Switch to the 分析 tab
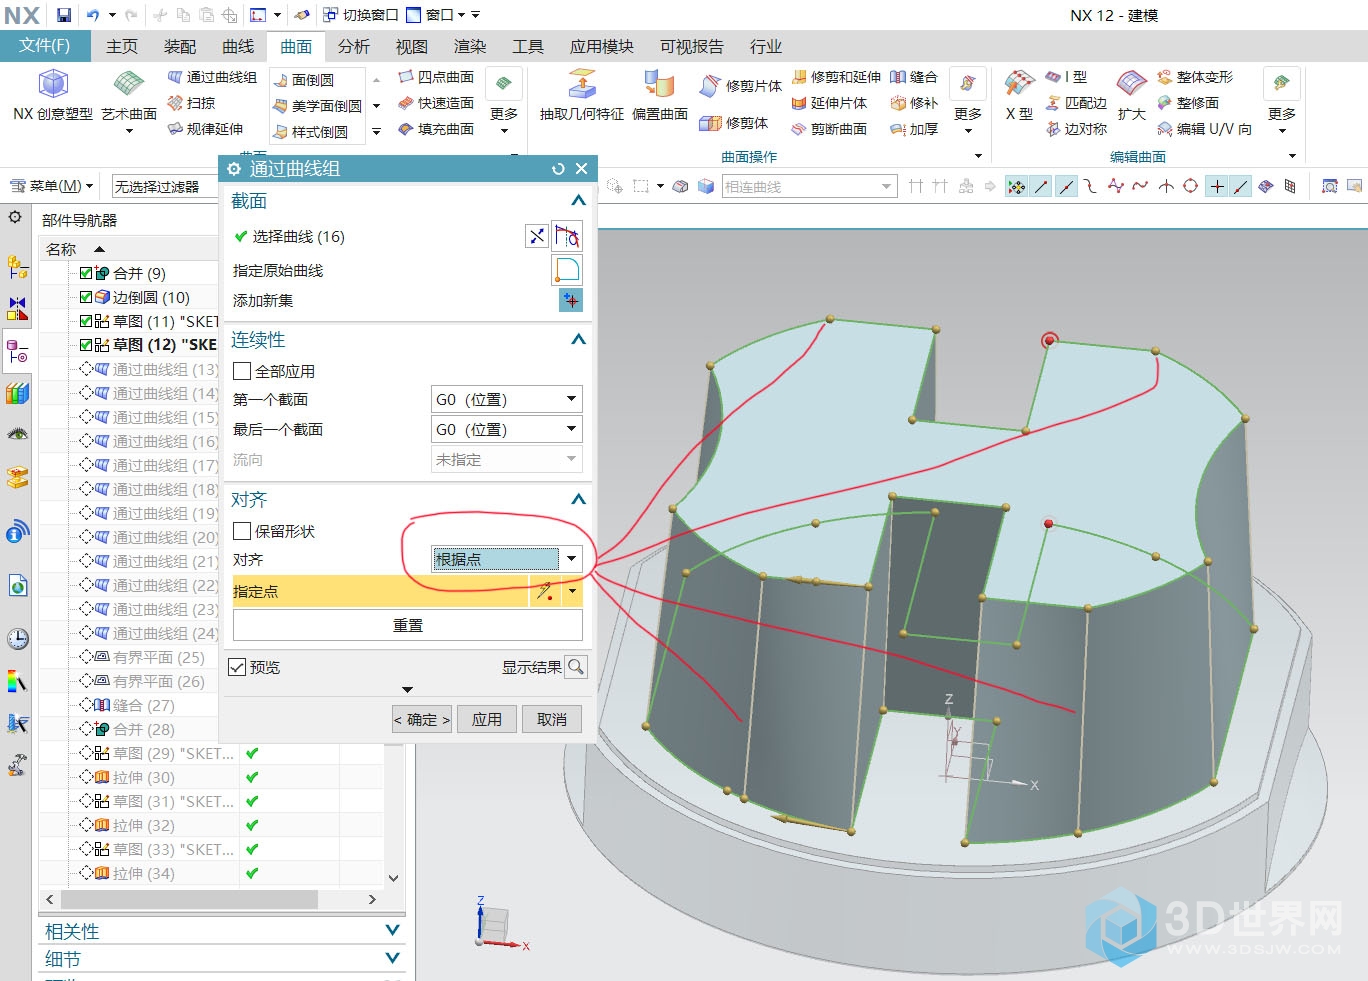Screen dimensions: 1368x981 coord(354,47)
